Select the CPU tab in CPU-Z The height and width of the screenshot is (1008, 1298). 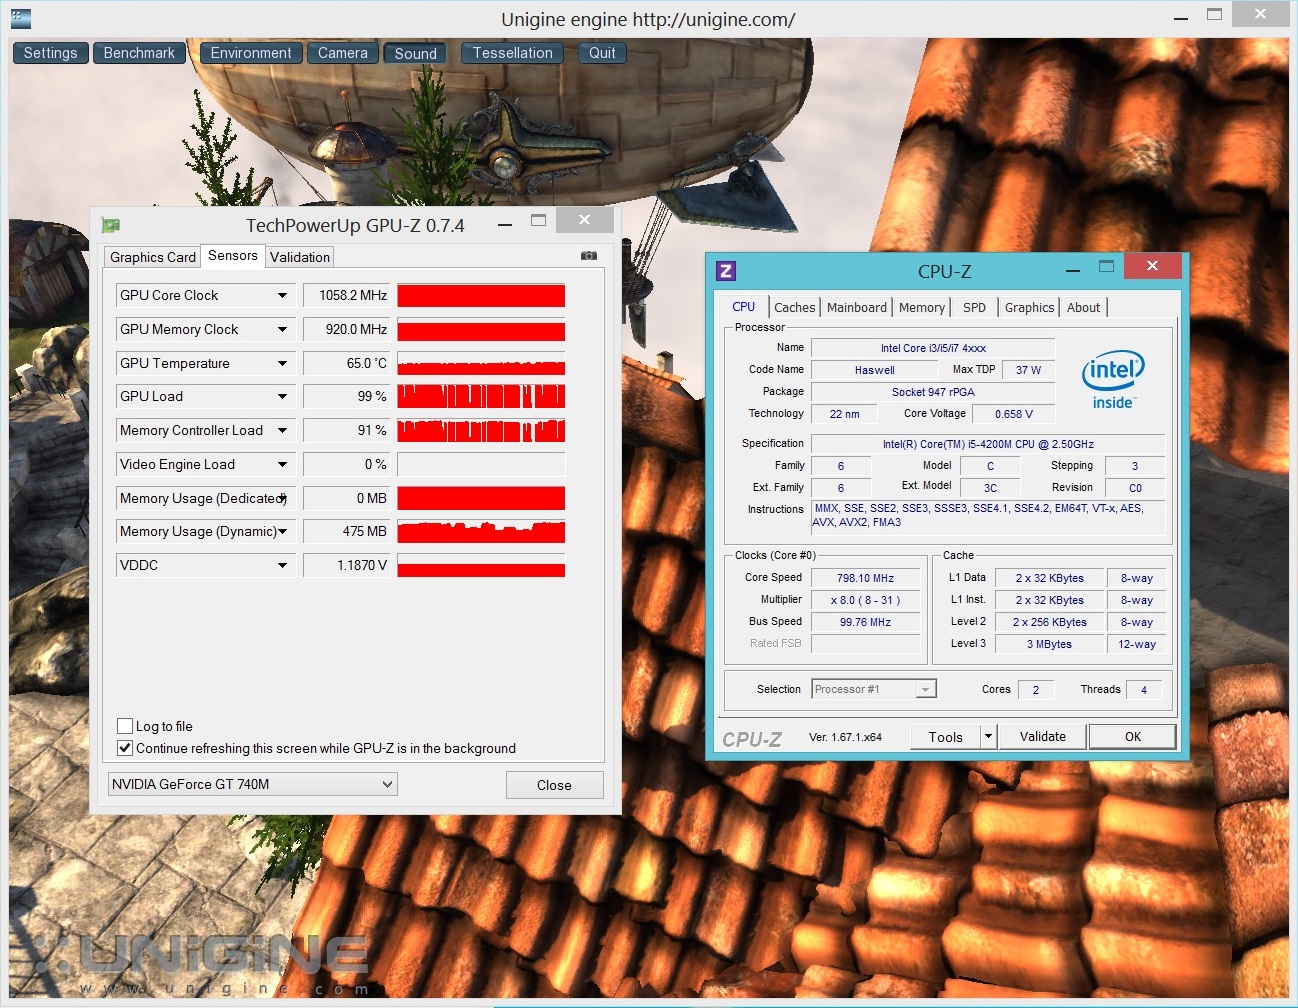tap(744, 306)
